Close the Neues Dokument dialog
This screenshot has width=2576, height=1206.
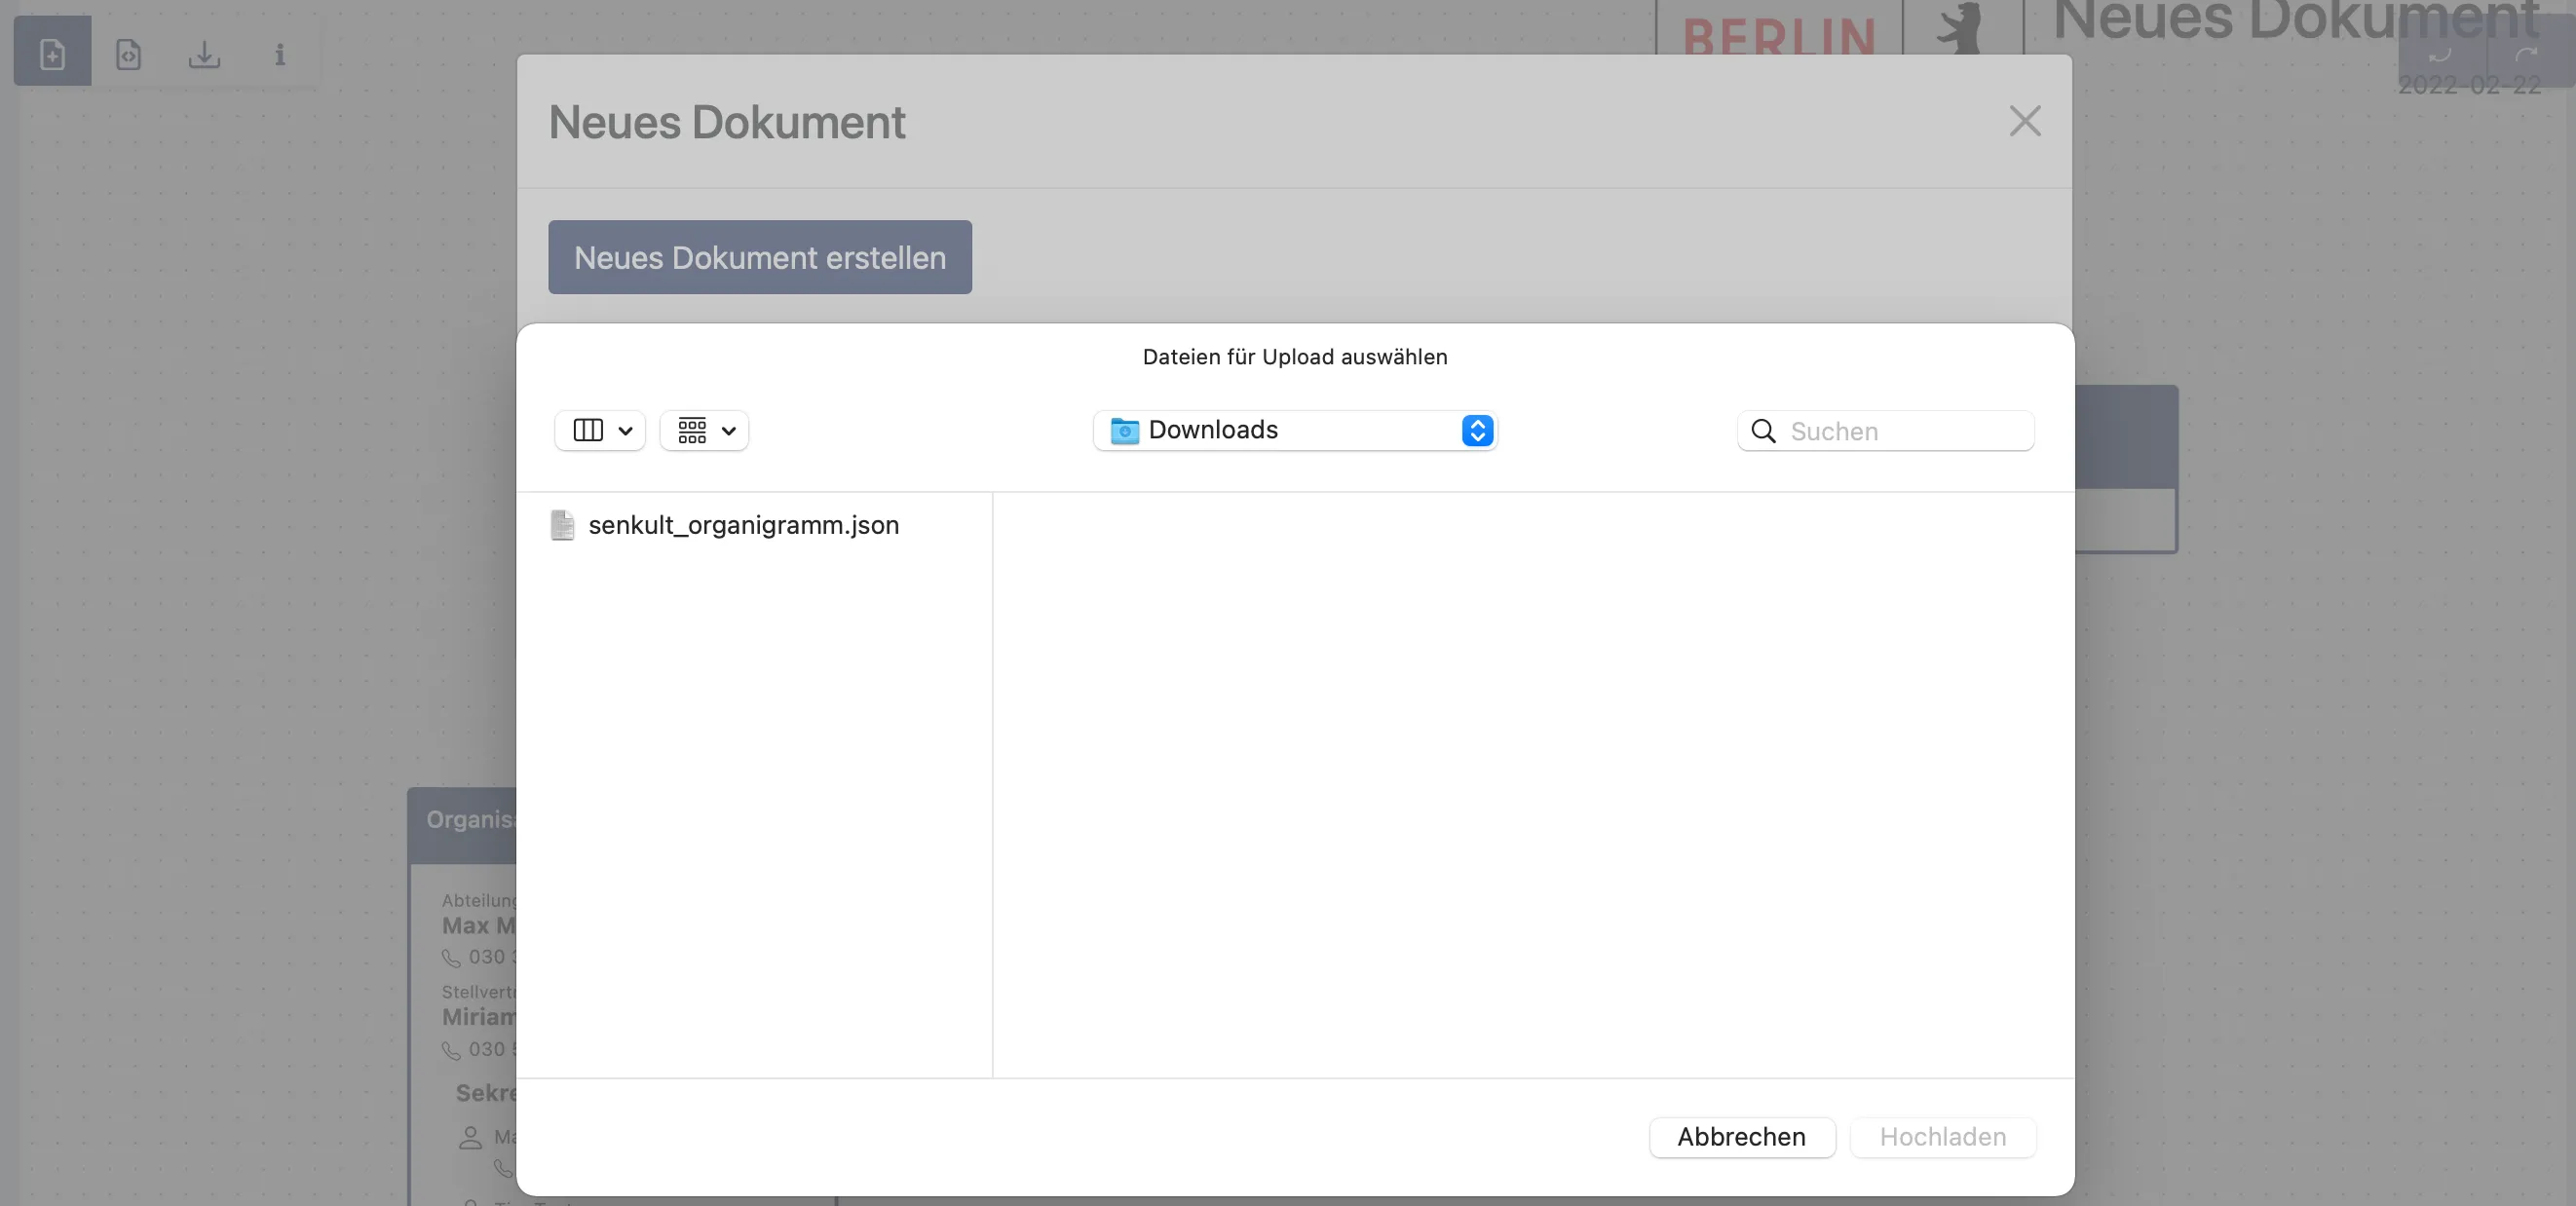[2024, 121]
